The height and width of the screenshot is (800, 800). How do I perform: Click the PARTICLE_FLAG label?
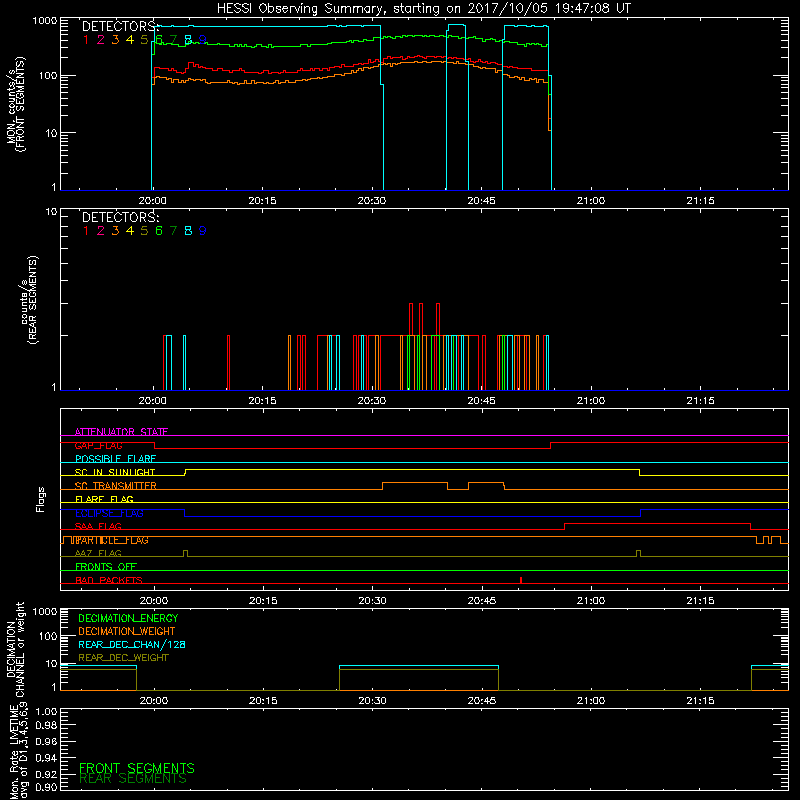[x=112, y=540]
